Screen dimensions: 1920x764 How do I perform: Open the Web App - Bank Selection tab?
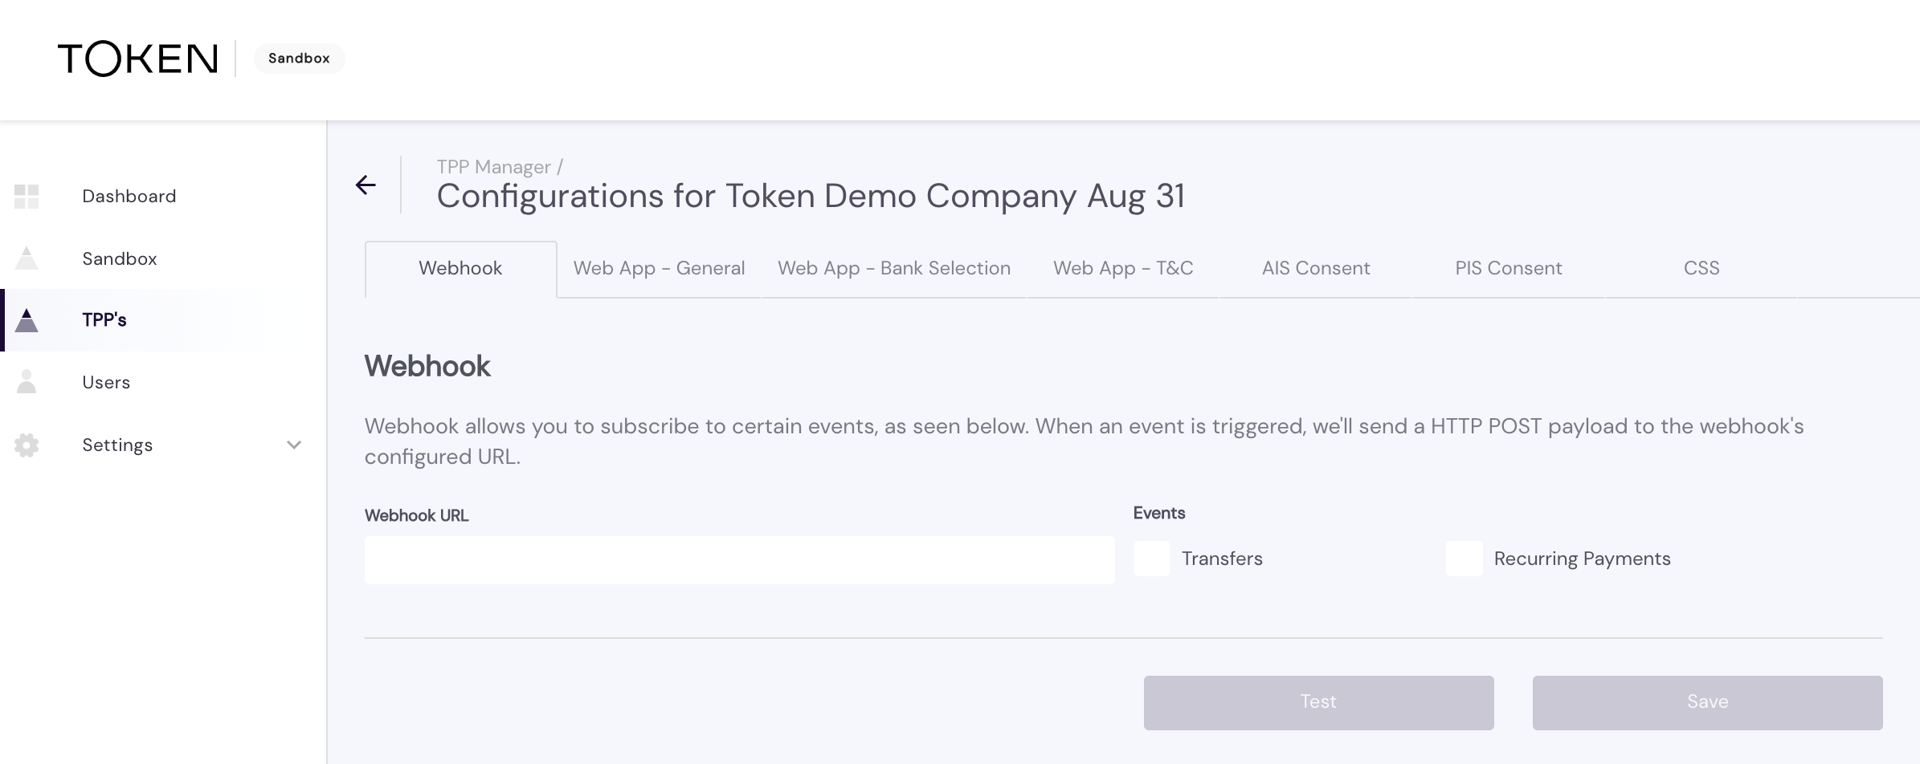pos(894,268)
